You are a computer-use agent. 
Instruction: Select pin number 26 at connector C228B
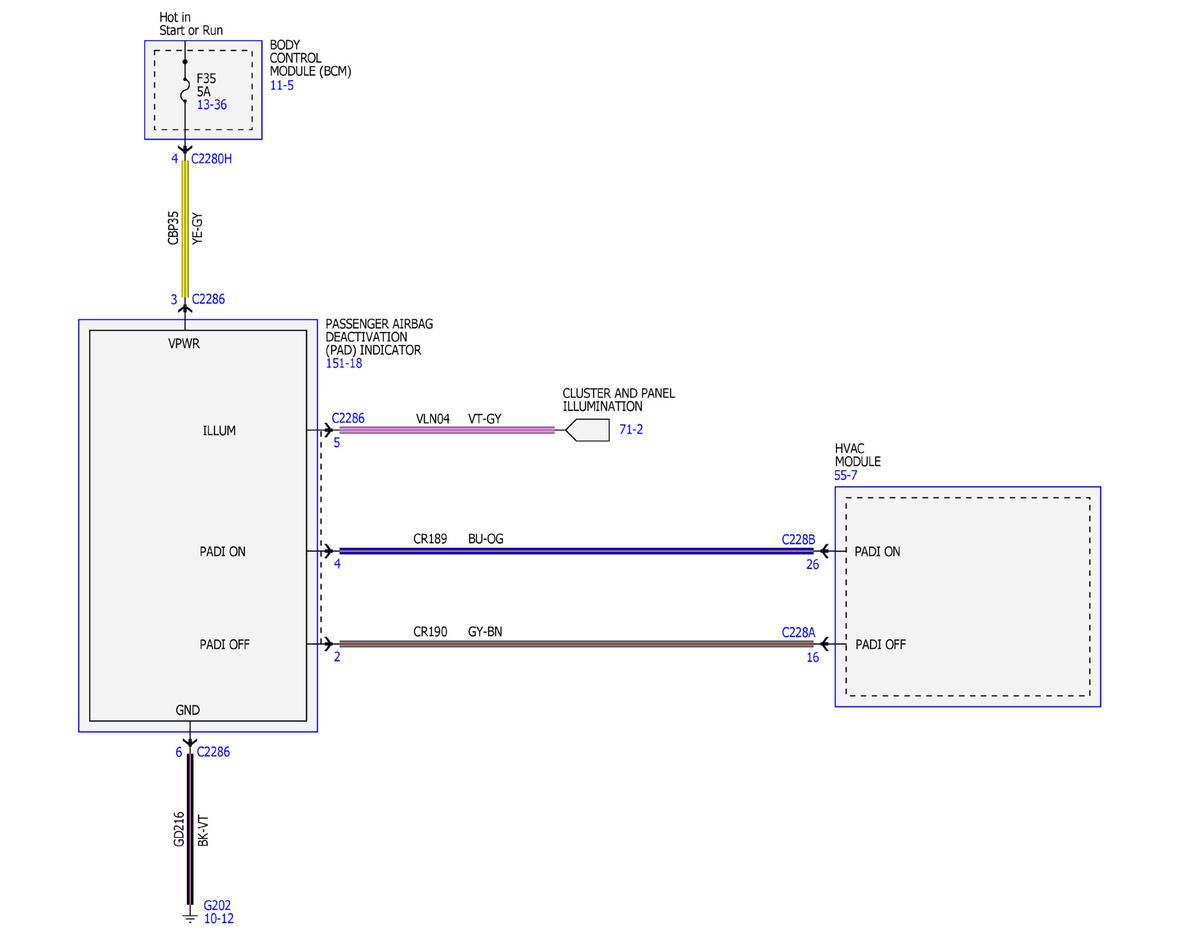(812, 564)
